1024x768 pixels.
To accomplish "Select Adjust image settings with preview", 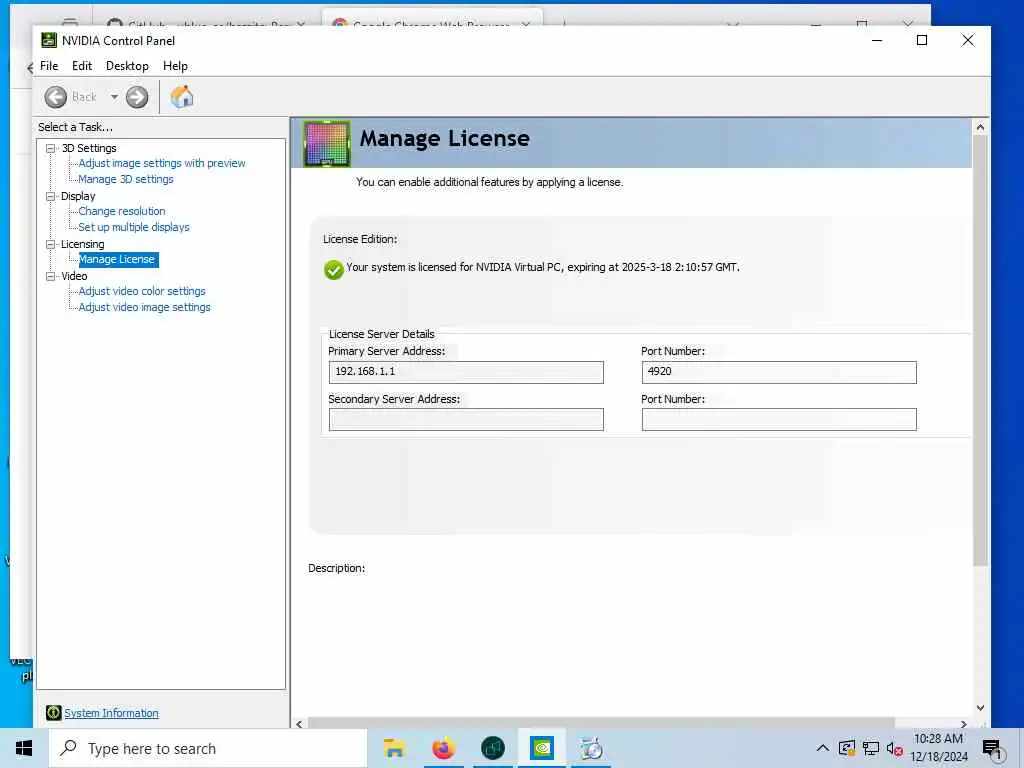I will (162, 163).
